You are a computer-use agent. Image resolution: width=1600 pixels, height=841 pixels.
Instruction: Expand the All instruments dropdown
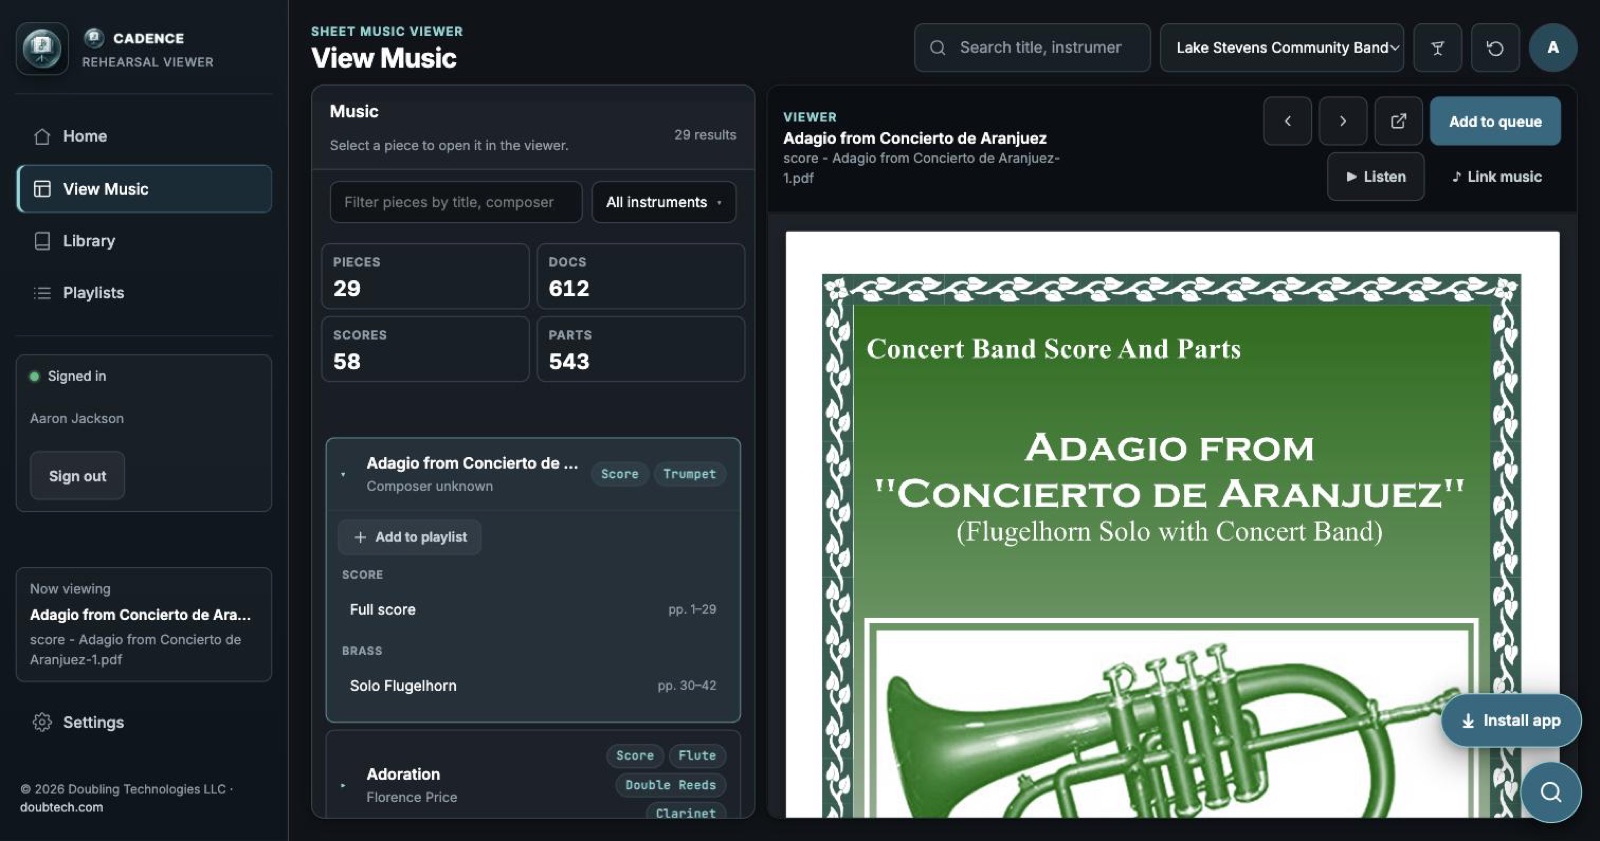coord(664,202)
